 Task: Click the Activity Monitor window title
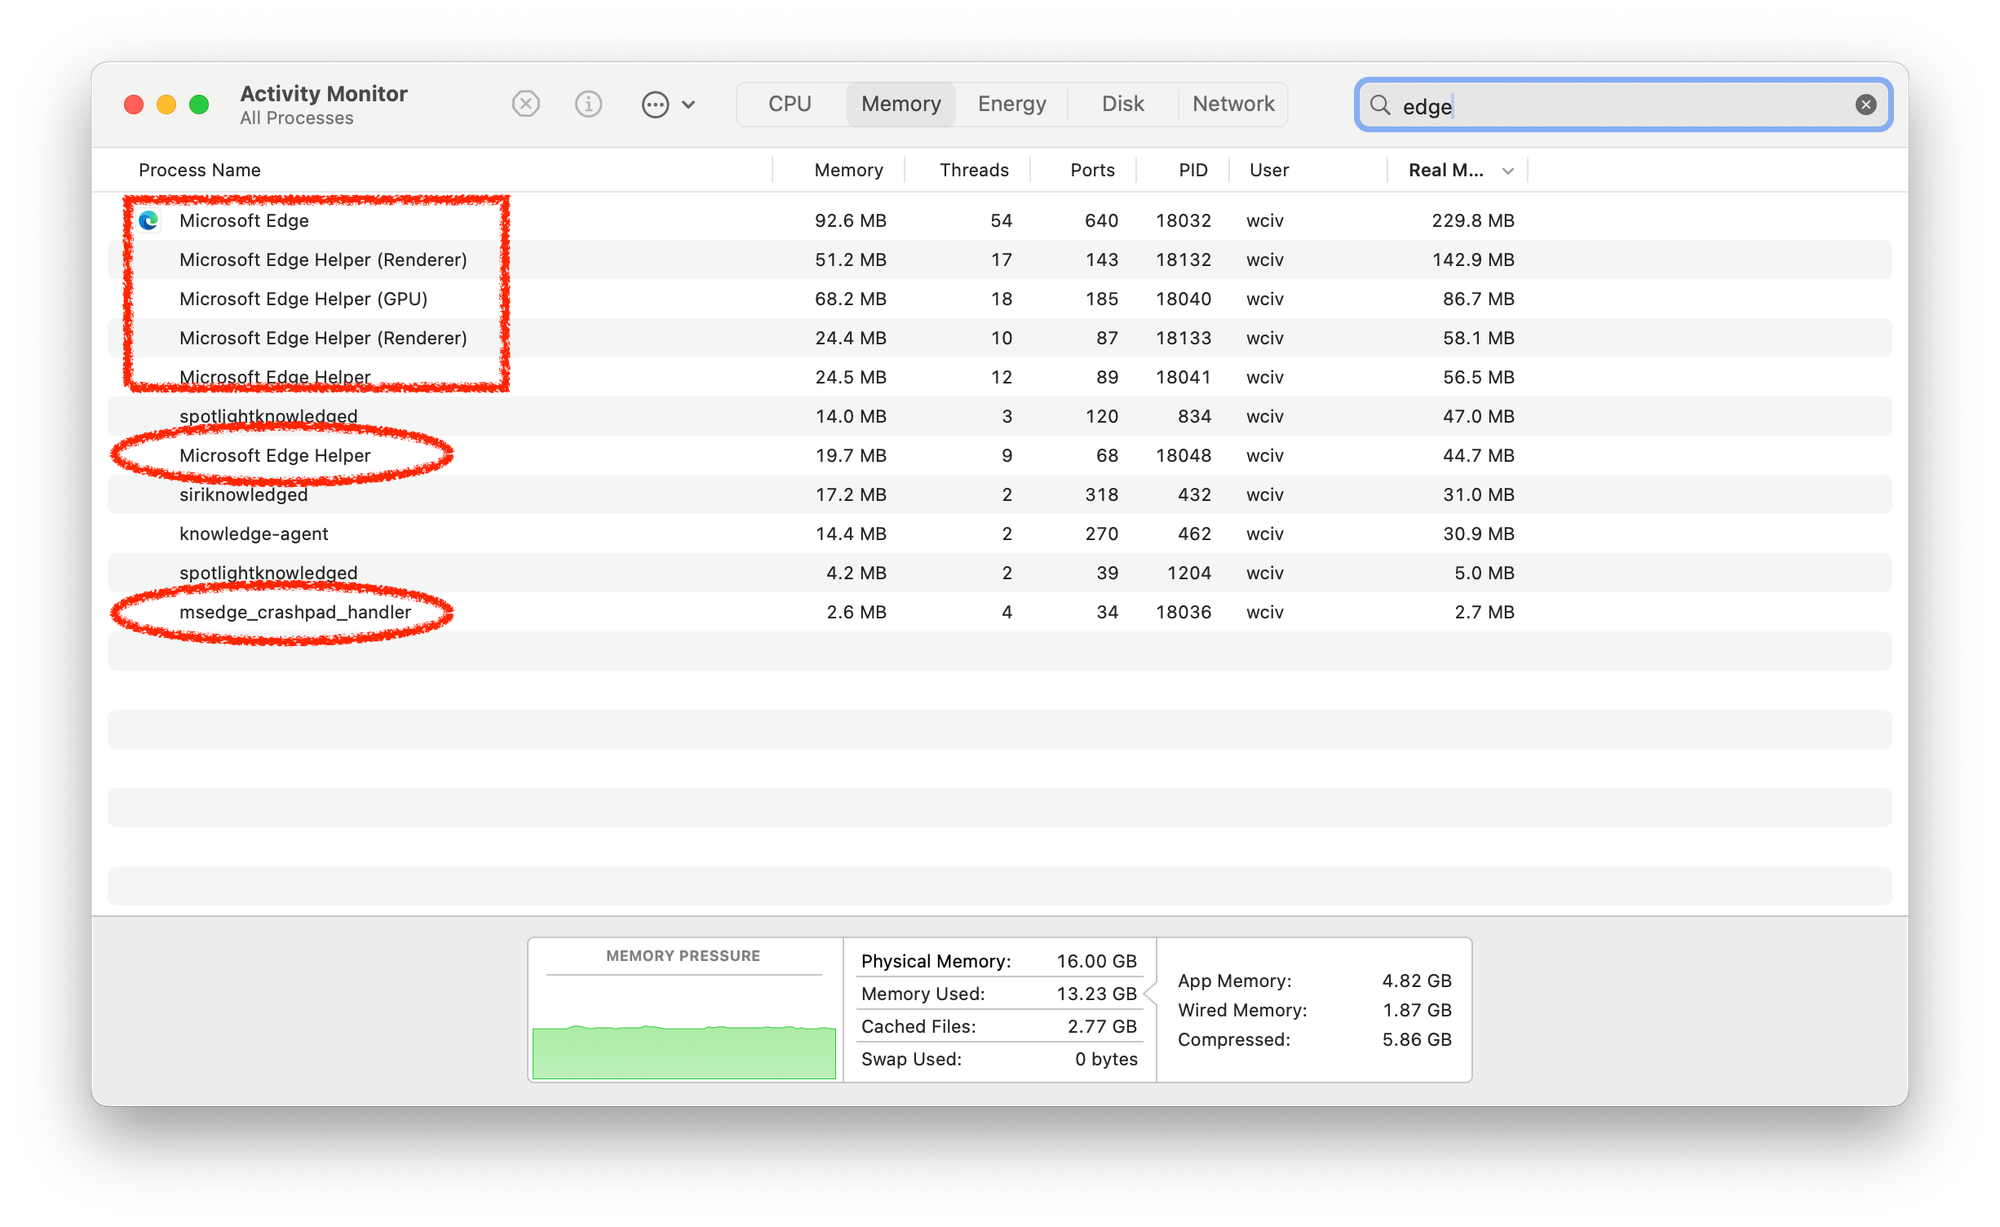tap(323, 93)
